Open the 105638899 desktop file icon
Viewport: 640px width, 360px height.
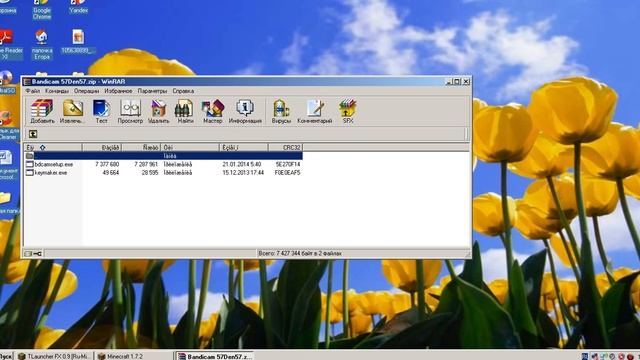tap(78, 41)
